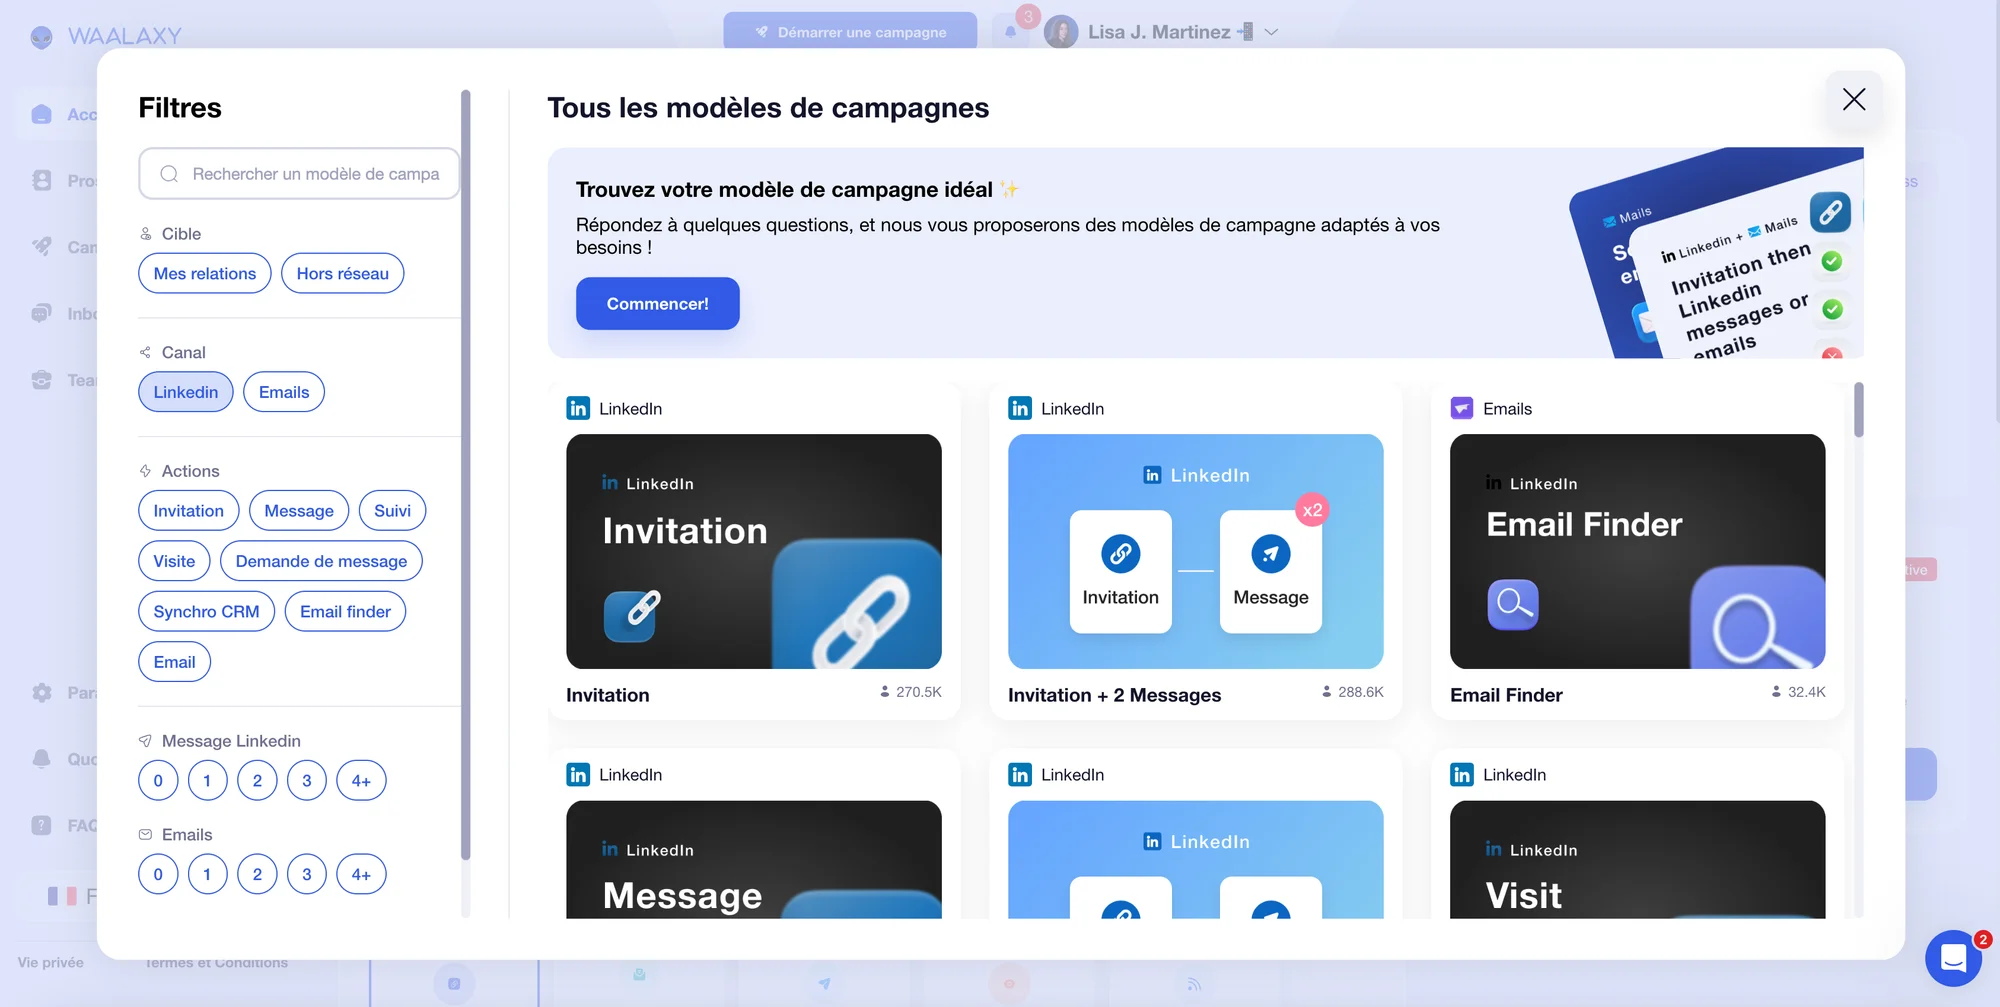Image resolution: width=2000 pixels, height=1007 pixels.
Task: Toggle the Emails channel filter
Action: coord(284,392)
